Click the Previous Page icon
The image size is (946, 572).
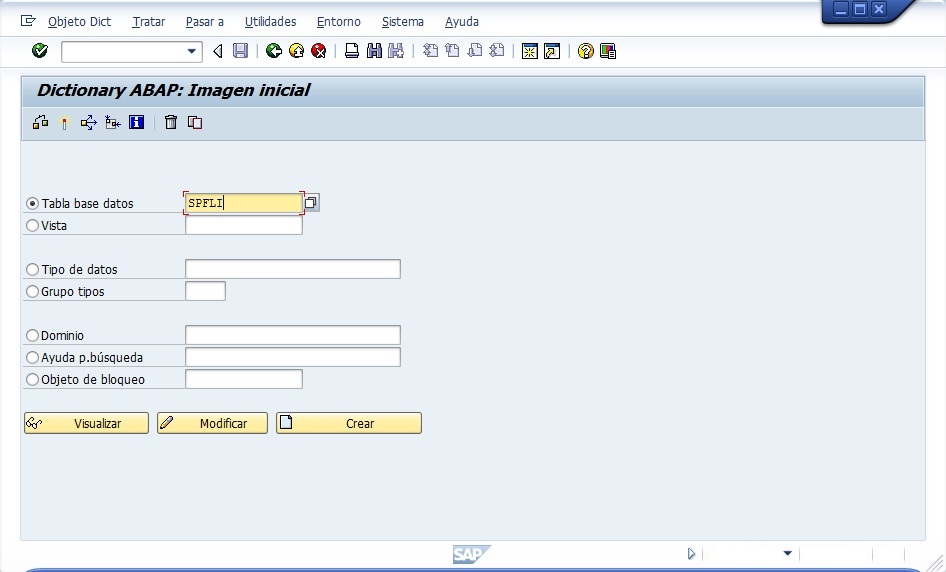coord(452,51)
